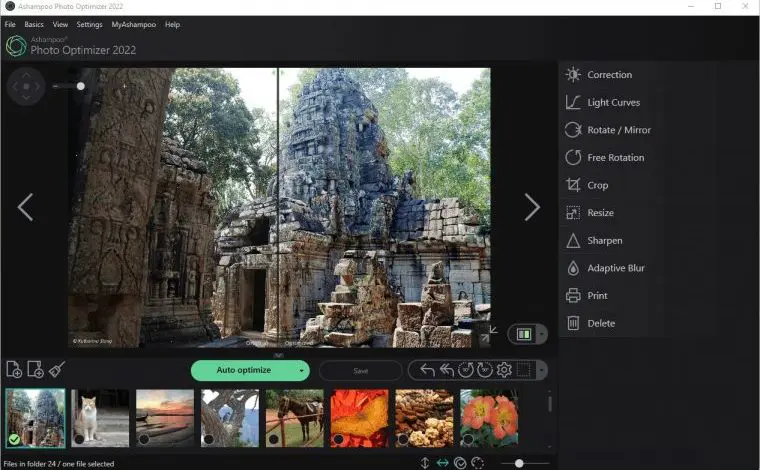Open the File menu
This screenshot has height=470, width=760.
pyautogui.click(x=10, y=24)
